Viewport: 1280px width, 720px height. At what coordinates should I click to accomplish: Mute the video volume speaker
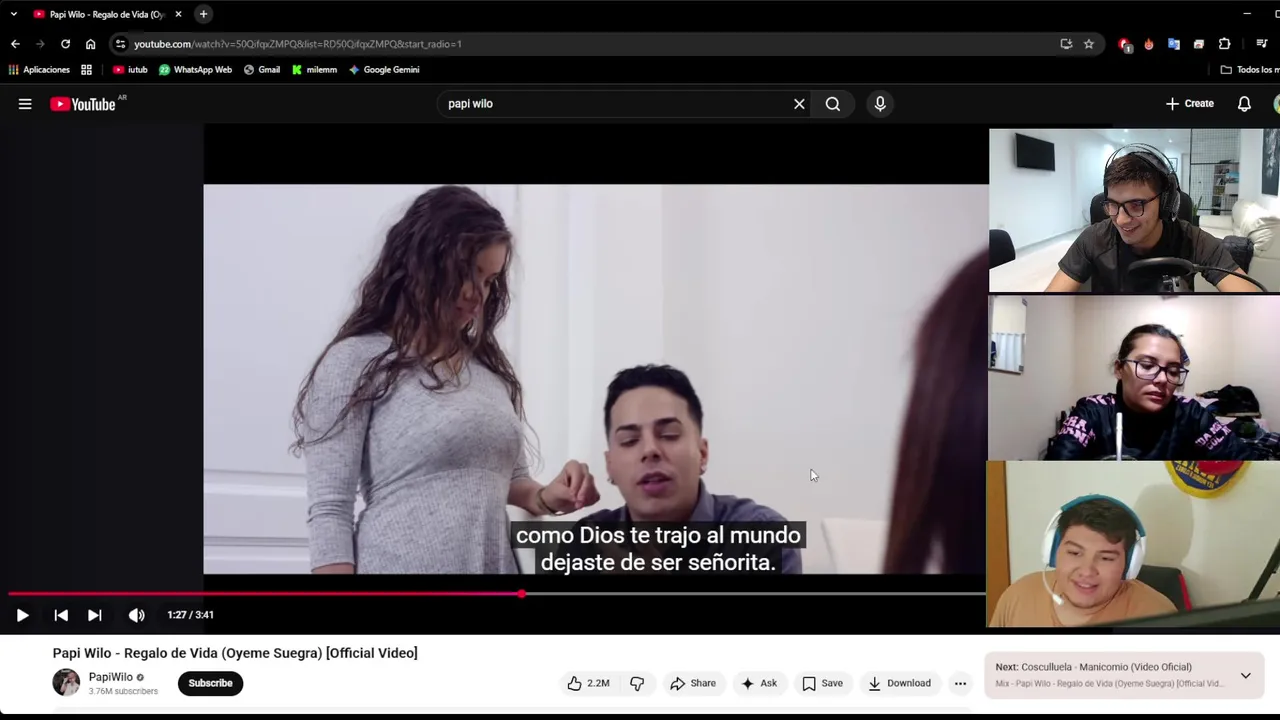coord(137,615)
